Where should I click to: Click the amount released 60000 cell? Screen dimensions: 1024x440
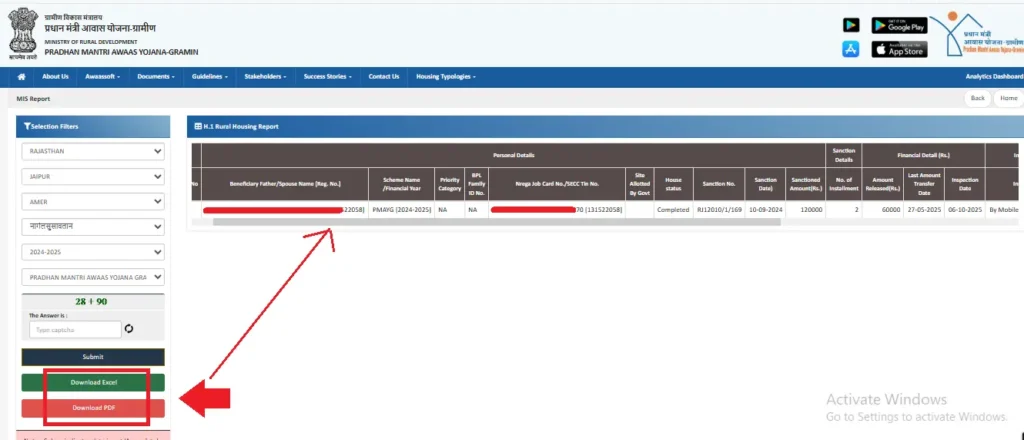[x=882, y=210]
